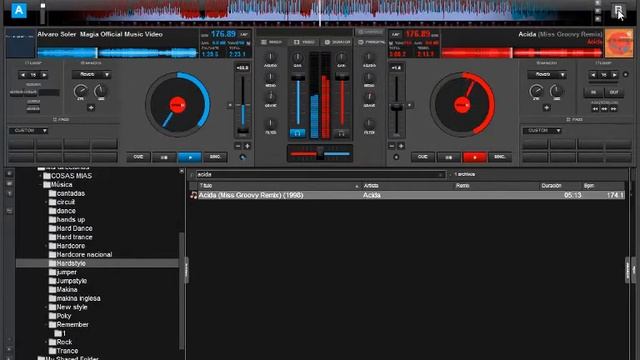This screenshot has width=640, height=360.
Task: Click the crossfader
Action: [320, 153]
